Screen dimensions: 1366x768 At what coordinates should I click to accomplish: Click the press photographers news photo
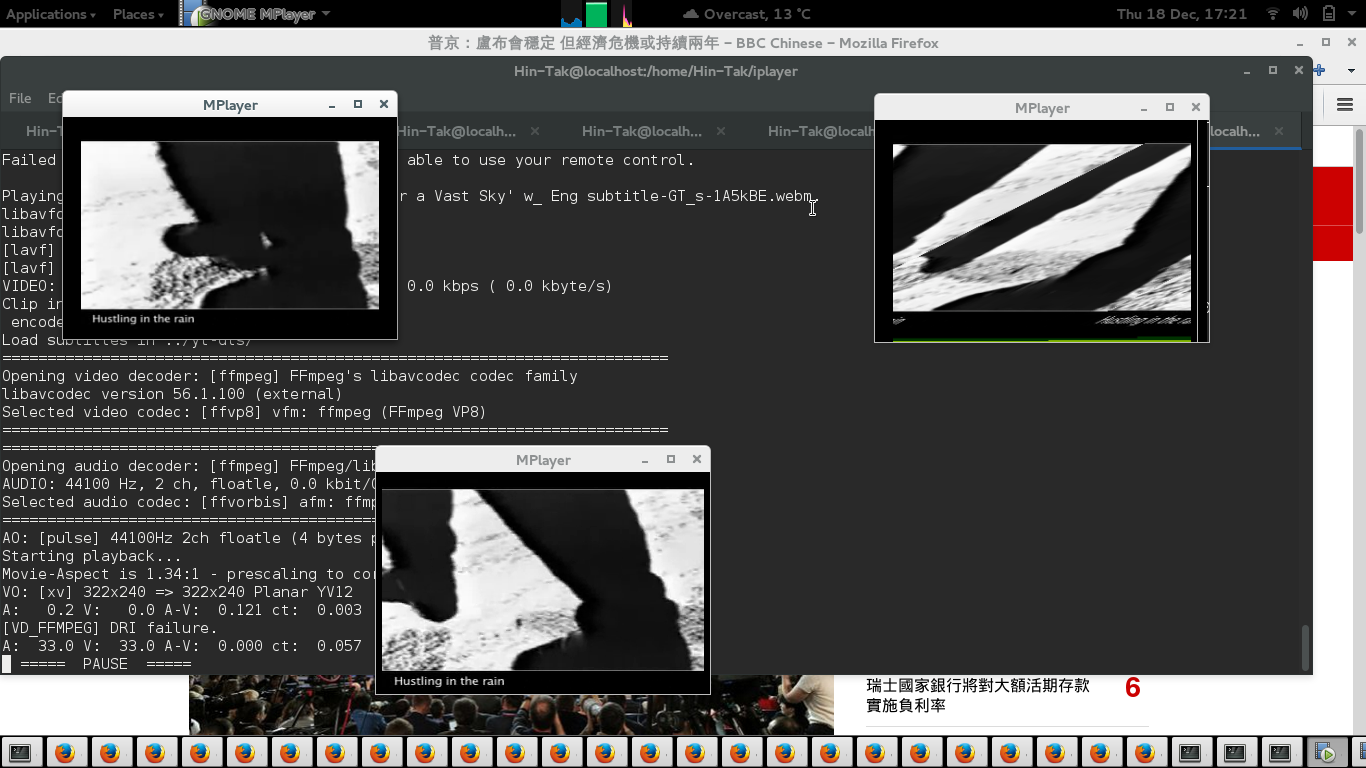(511, 705)
